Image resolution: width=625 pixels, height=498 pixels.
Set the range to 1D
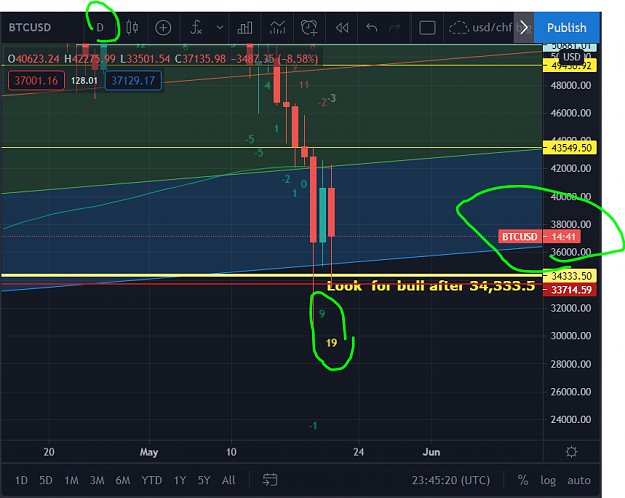[x=21, y=480]
